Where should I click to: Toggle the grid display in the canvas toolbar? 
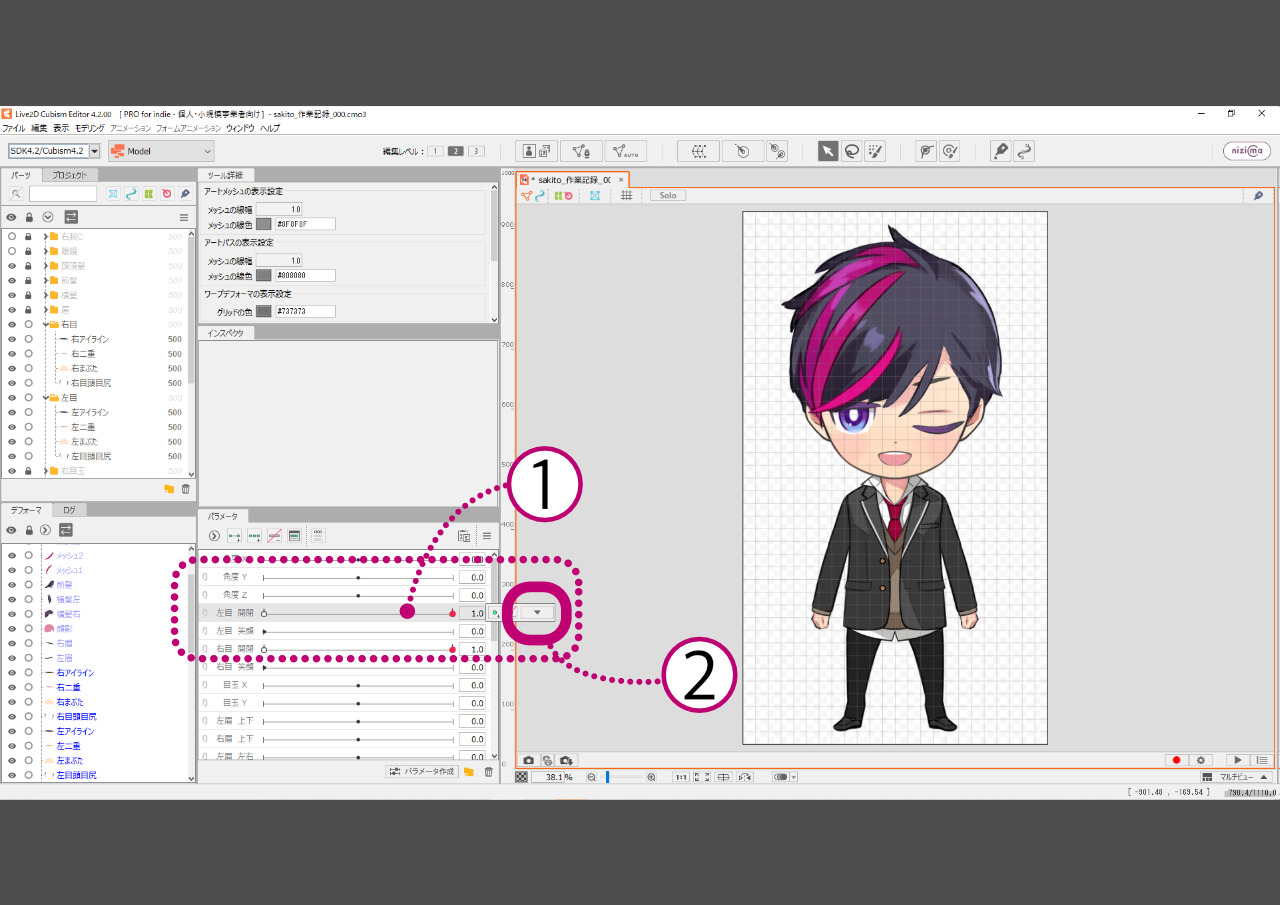[627, 195]
